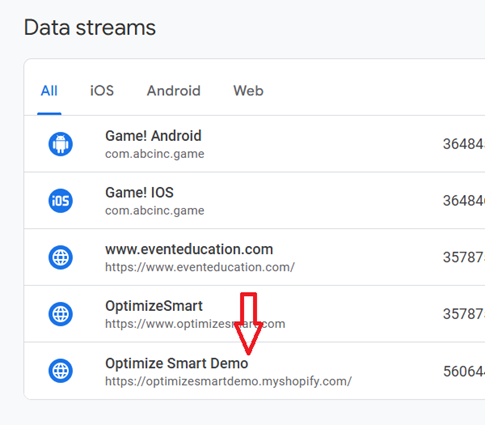This screenshot has width=485, height=425.
Task: Click stream ID in www.eventeducation.com row
Action: (464, 257)
